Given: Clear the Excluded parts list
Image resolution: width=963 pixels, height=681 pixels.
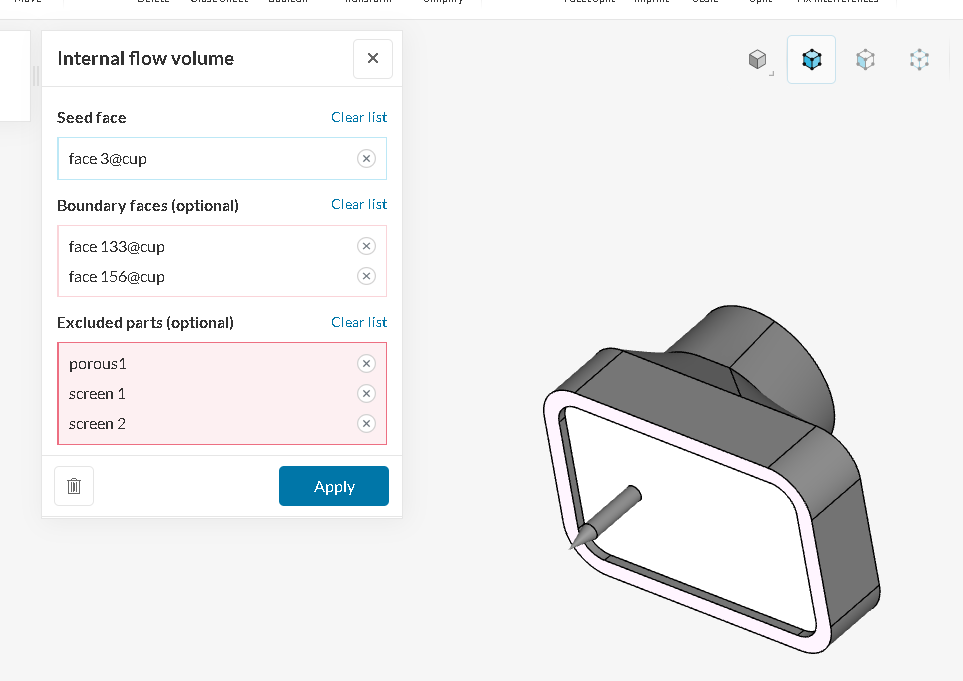Looking at the screenshot, I should click(x=359, y=322).
